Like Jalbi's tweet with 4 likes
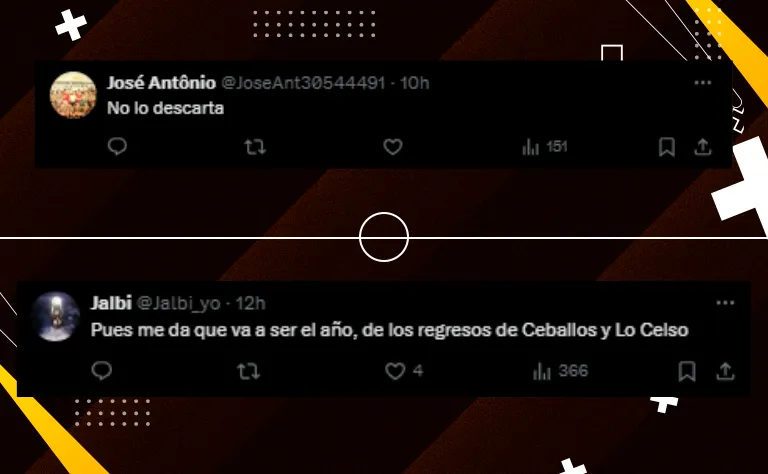 [x=404, y=371]
